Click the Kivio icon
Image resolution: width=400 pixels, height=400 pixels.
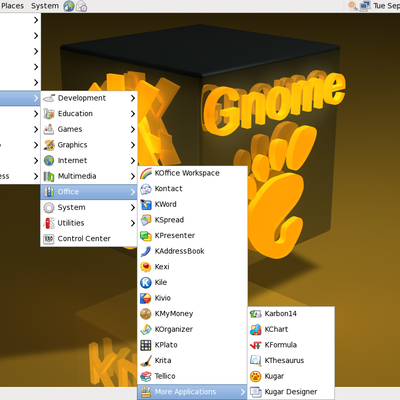pos(146,298)
